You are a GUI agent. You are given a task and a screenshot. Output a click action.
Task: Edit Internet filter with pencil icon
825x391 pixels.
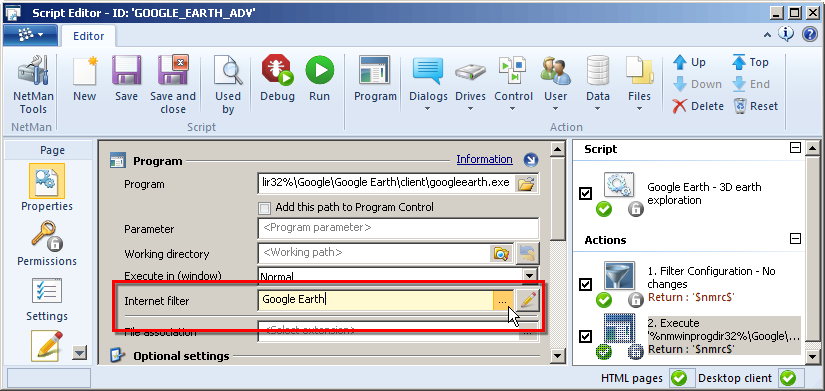click(528, 299)
